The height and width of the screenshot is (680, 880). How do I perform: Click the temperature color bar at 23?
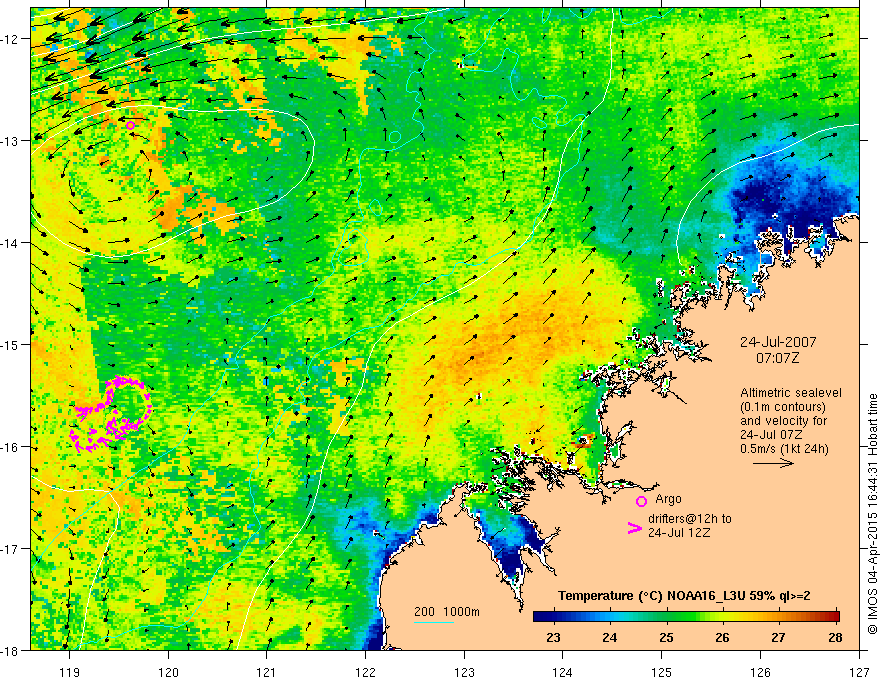[554, 616]
